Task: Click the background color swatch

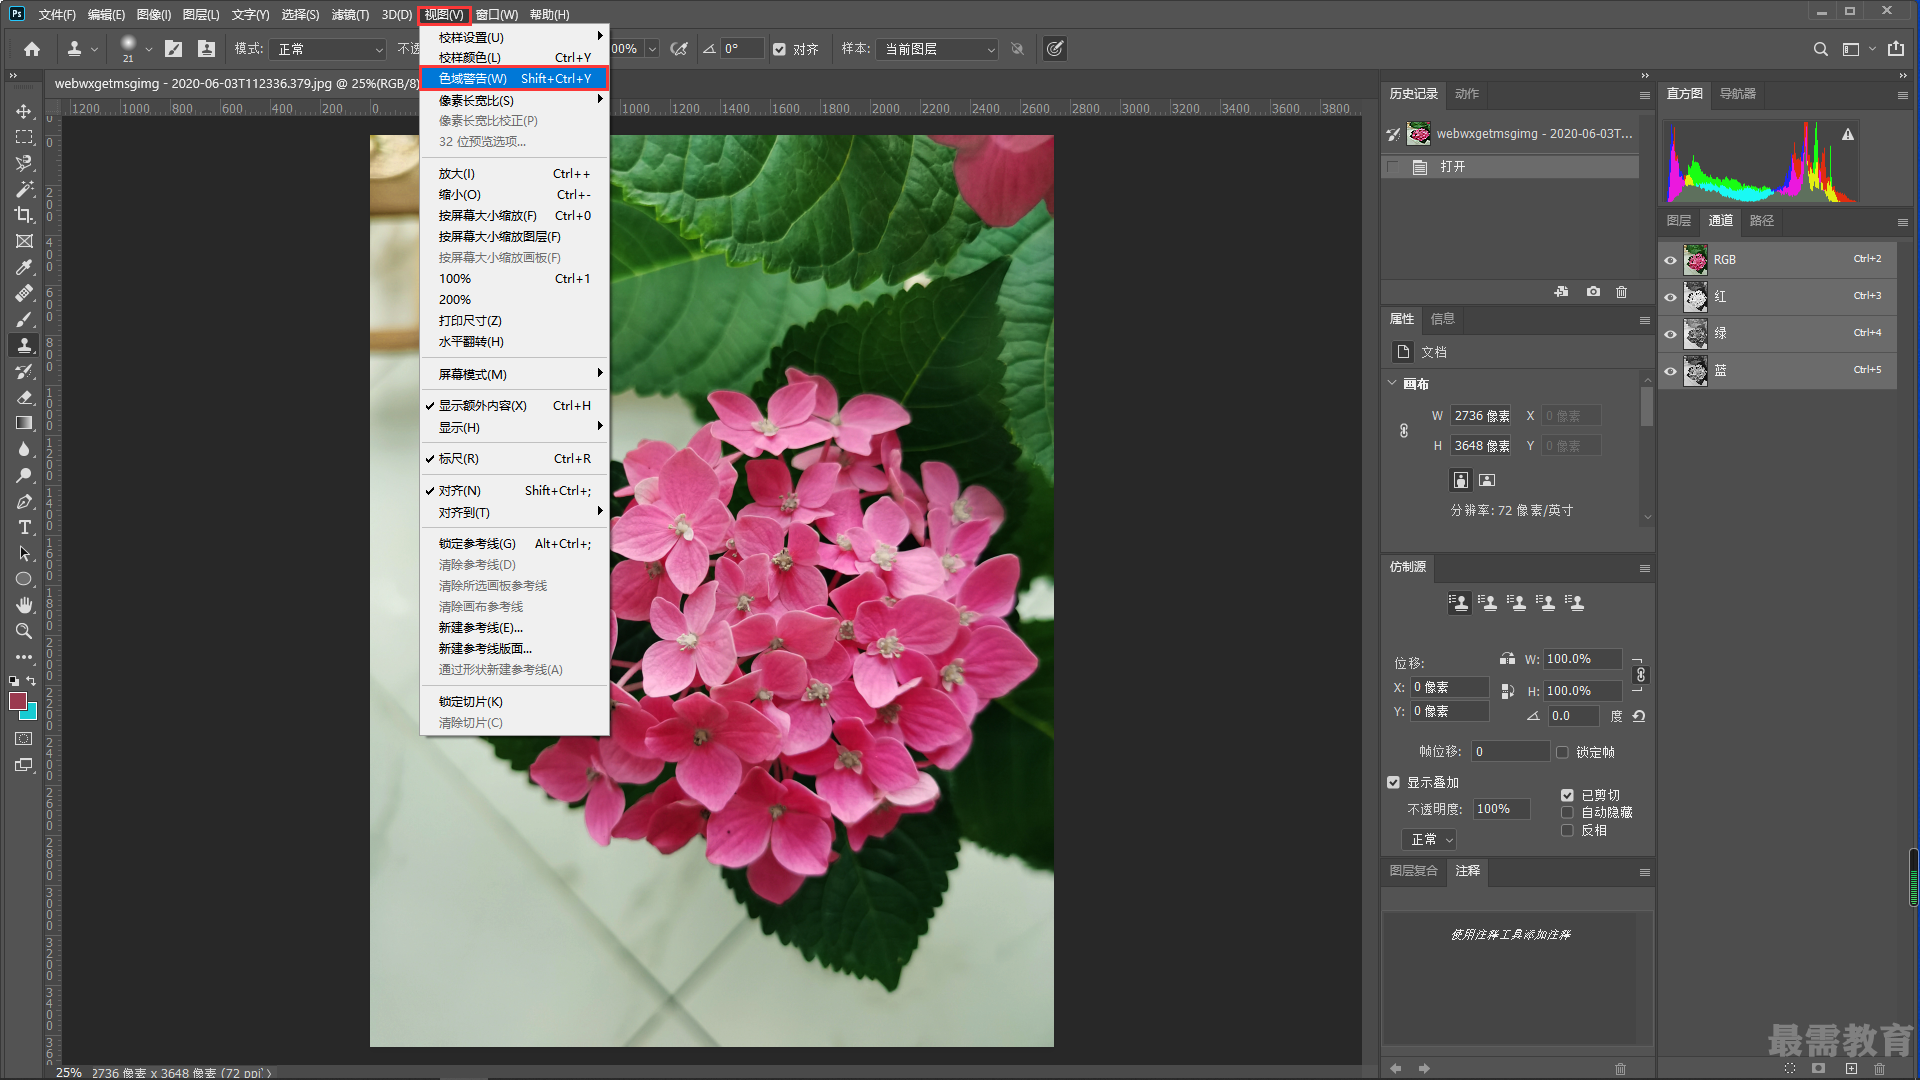Action: point(31,713)
